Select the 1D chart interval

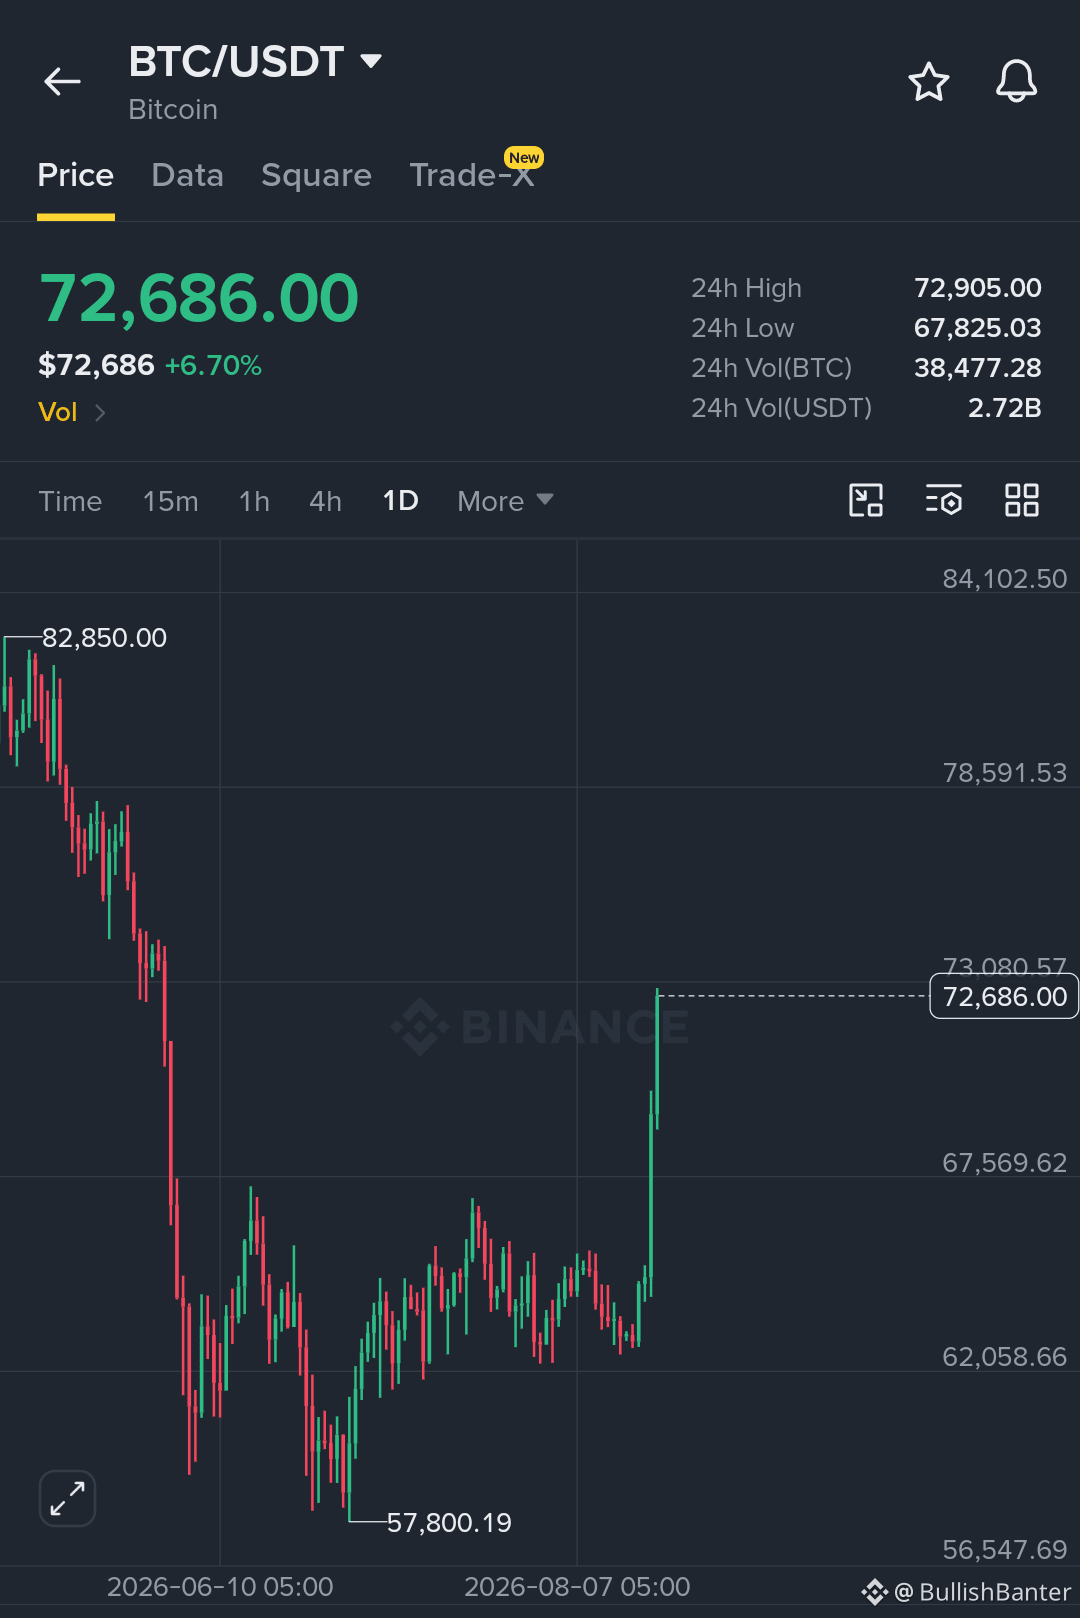[400, 501]
